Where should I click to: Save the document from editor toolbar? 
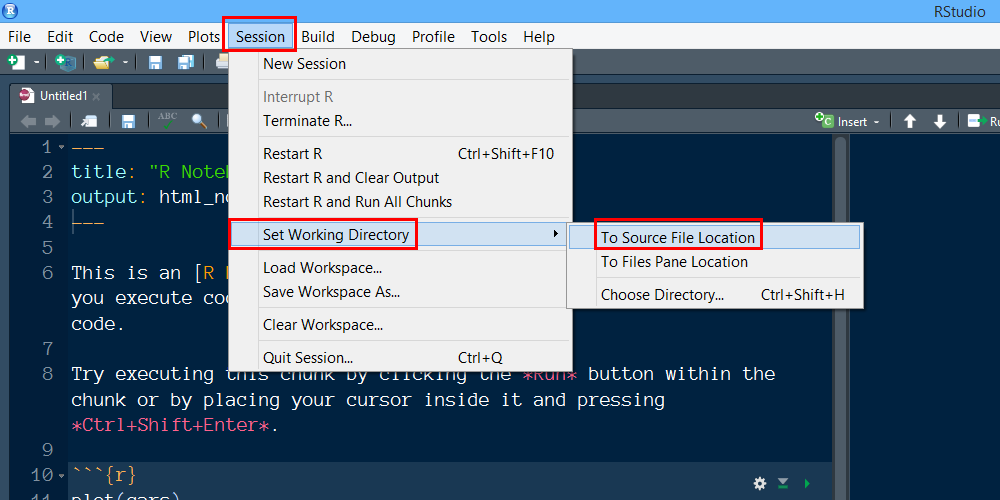coord(128,121)
